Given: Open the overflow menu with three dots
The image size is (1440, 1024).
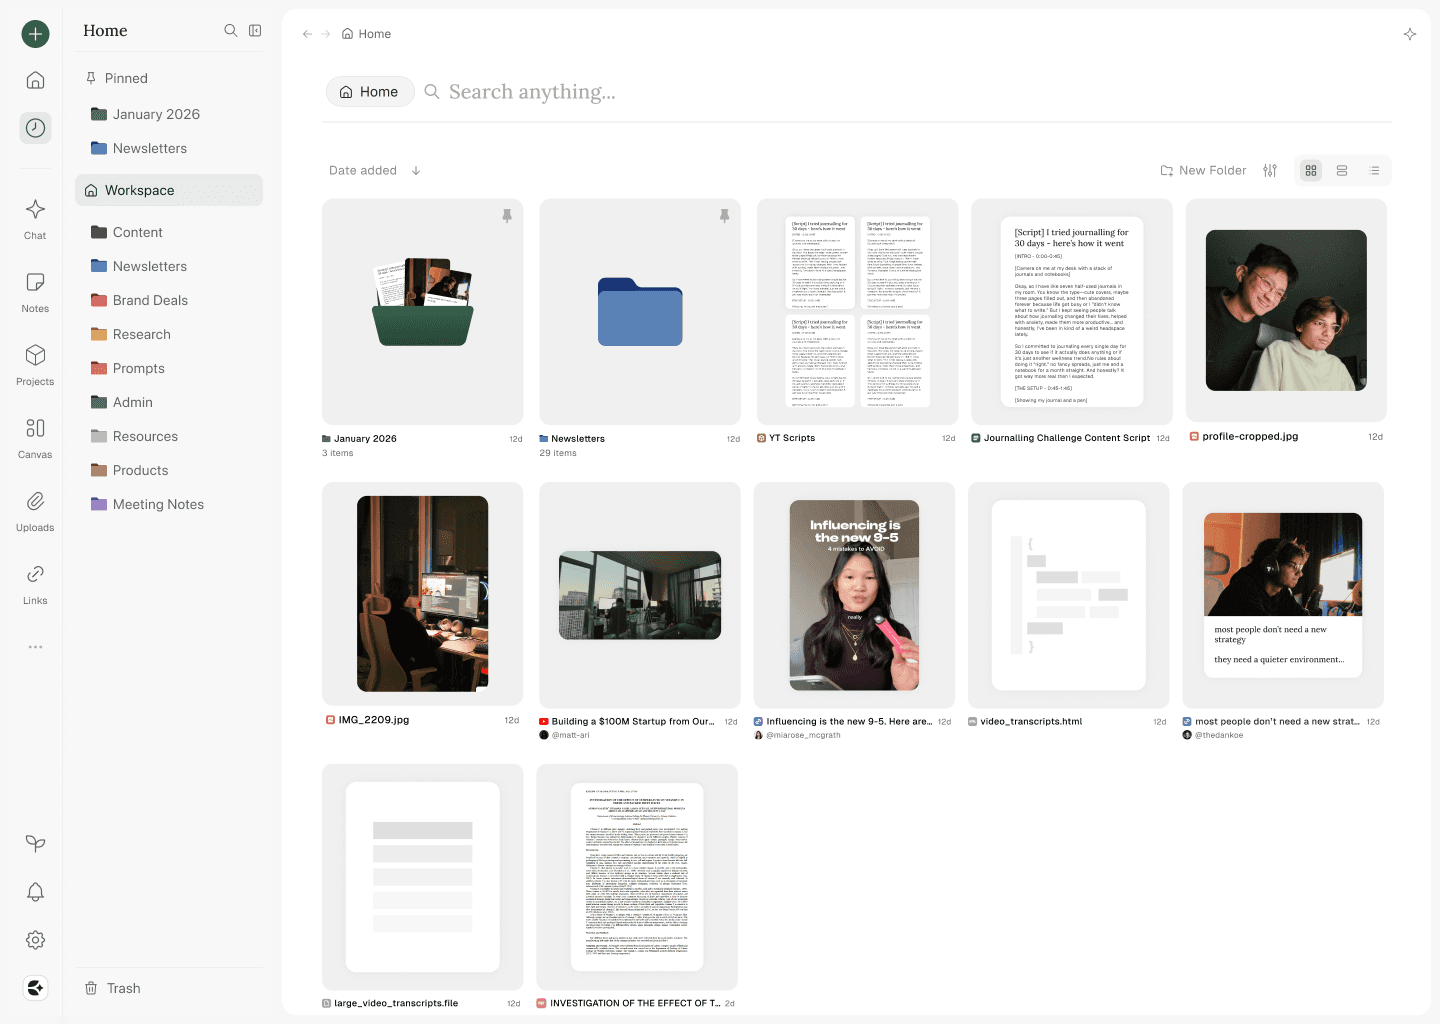Looking at the screenshot, I should pyautogui.click(x=35, y=647).
